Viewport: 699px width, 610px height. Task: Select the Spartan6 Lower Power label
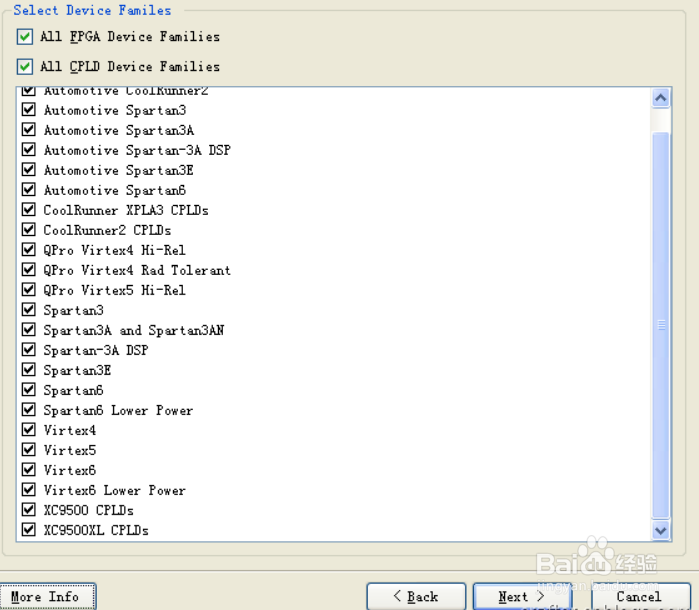(118, 410)
